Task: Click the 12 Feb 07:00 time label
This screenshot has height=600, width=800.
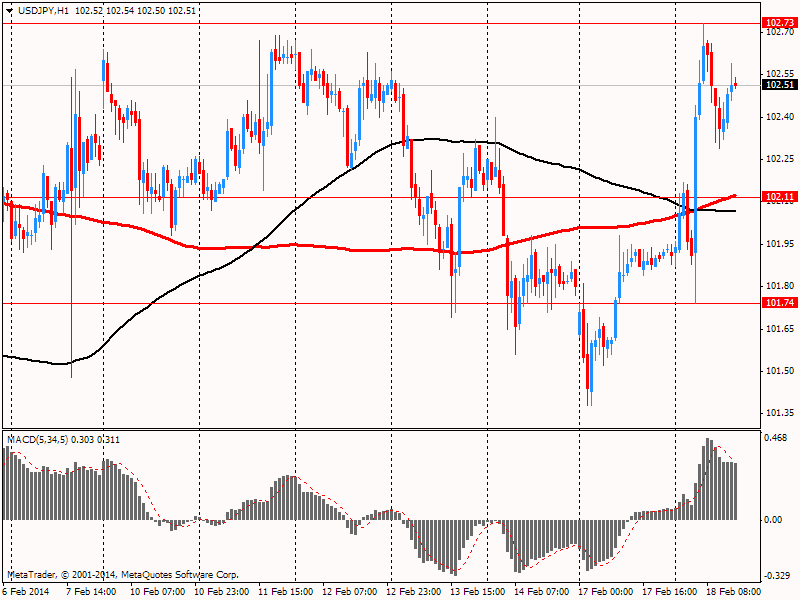Action: (x=349, y=591)
